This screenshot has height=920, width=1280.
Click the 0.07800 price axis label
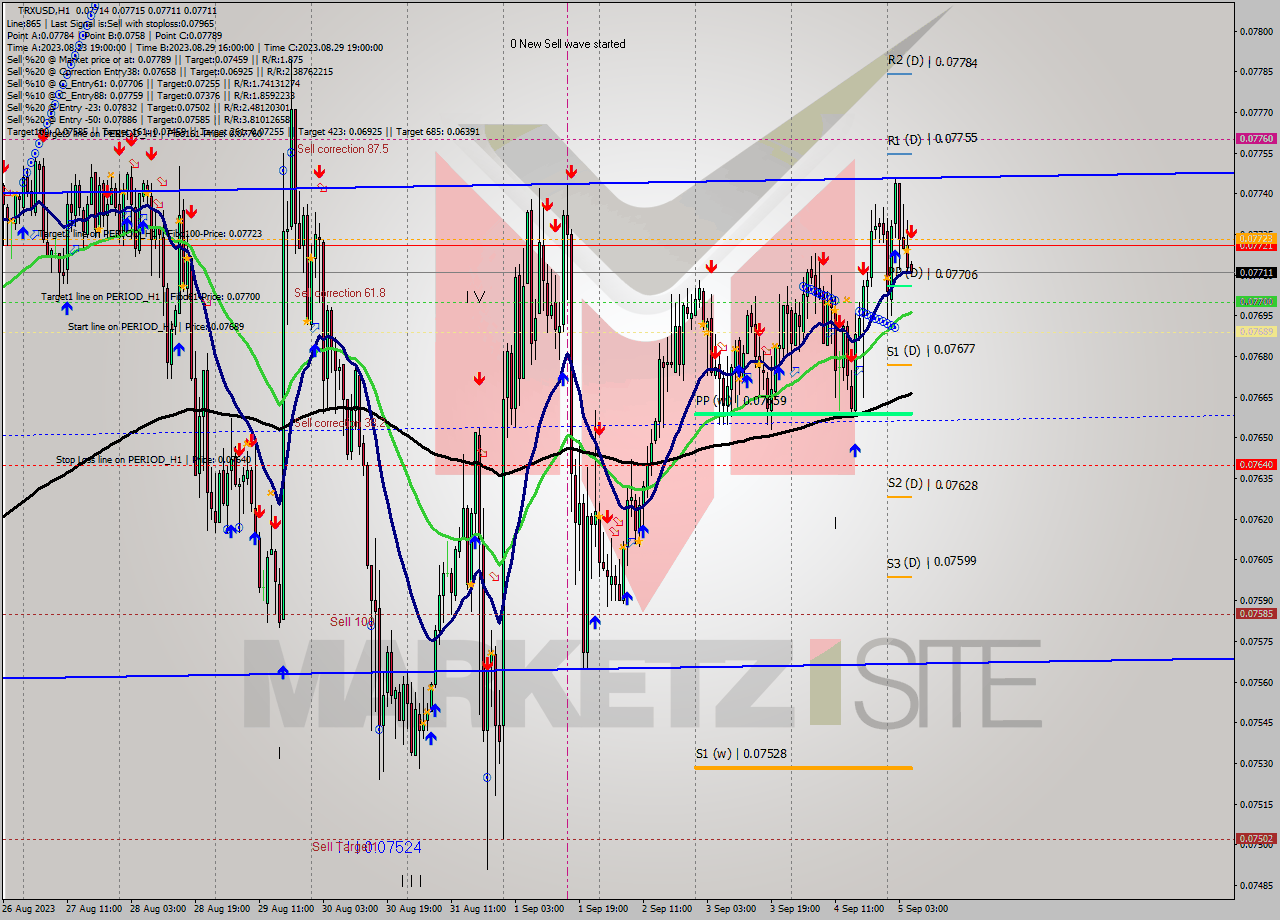(x=1256, y=31)
